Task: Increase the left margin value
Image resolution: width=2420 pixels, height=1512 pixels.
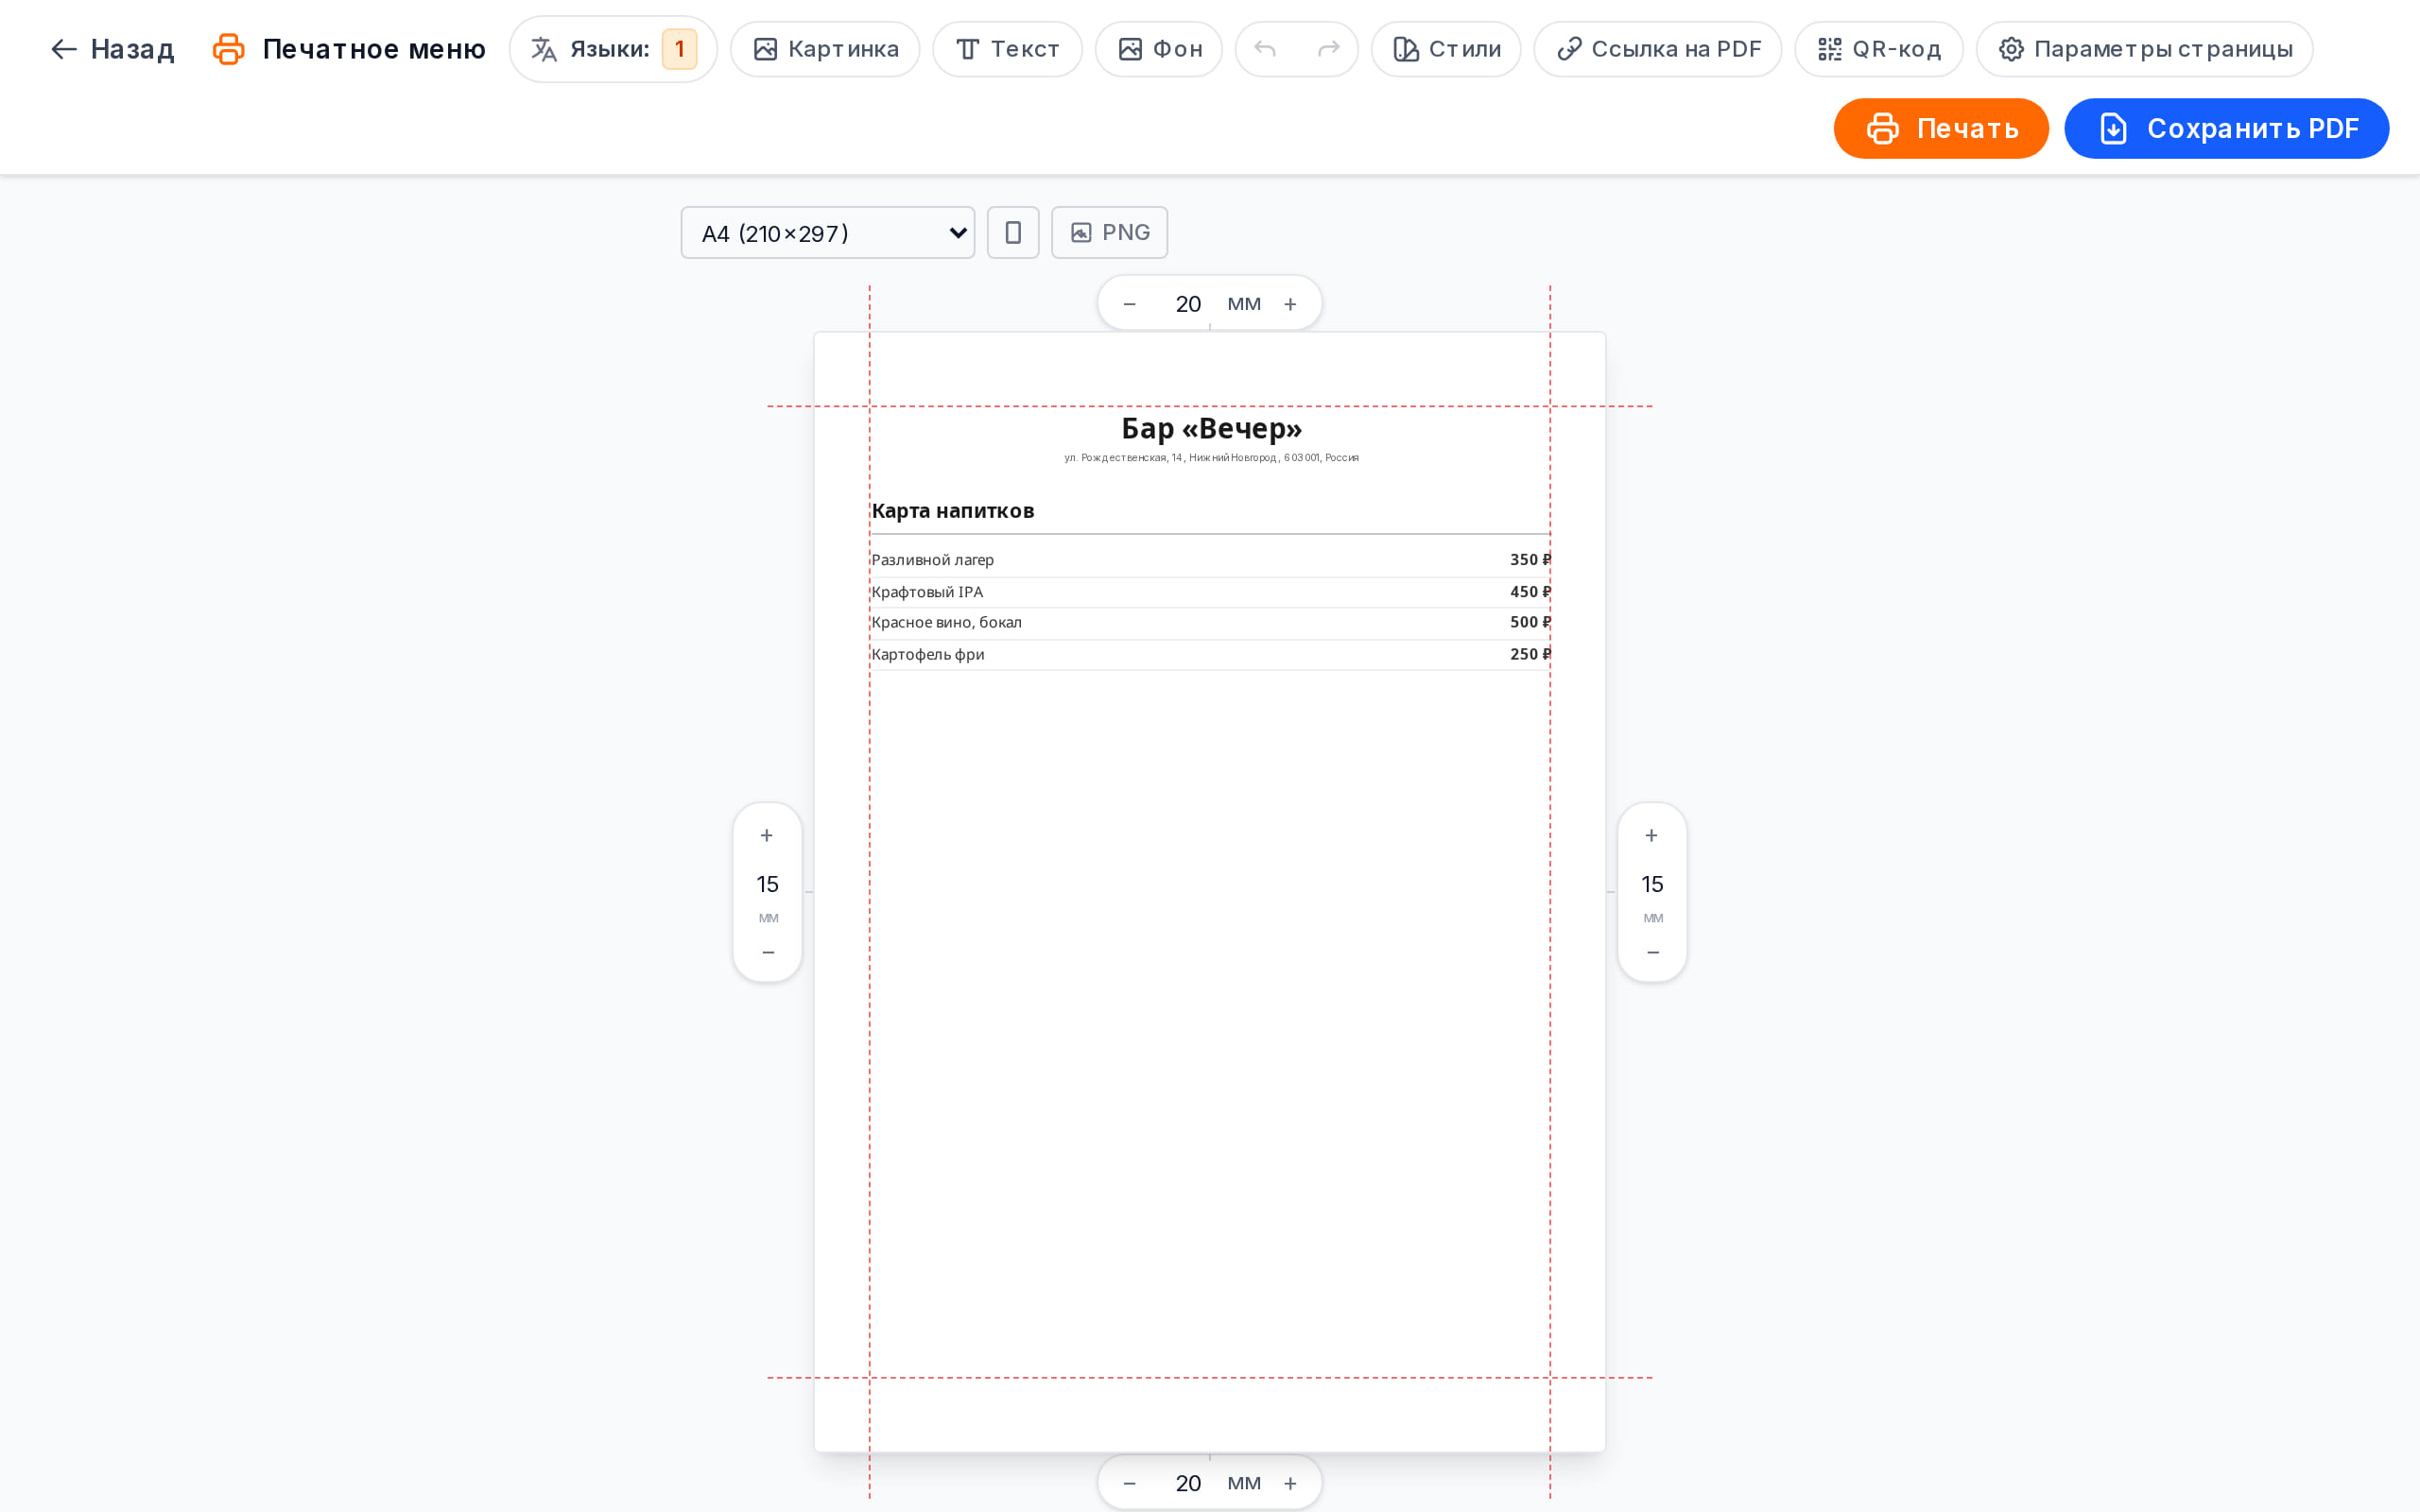Action: (x=767, y=835)
